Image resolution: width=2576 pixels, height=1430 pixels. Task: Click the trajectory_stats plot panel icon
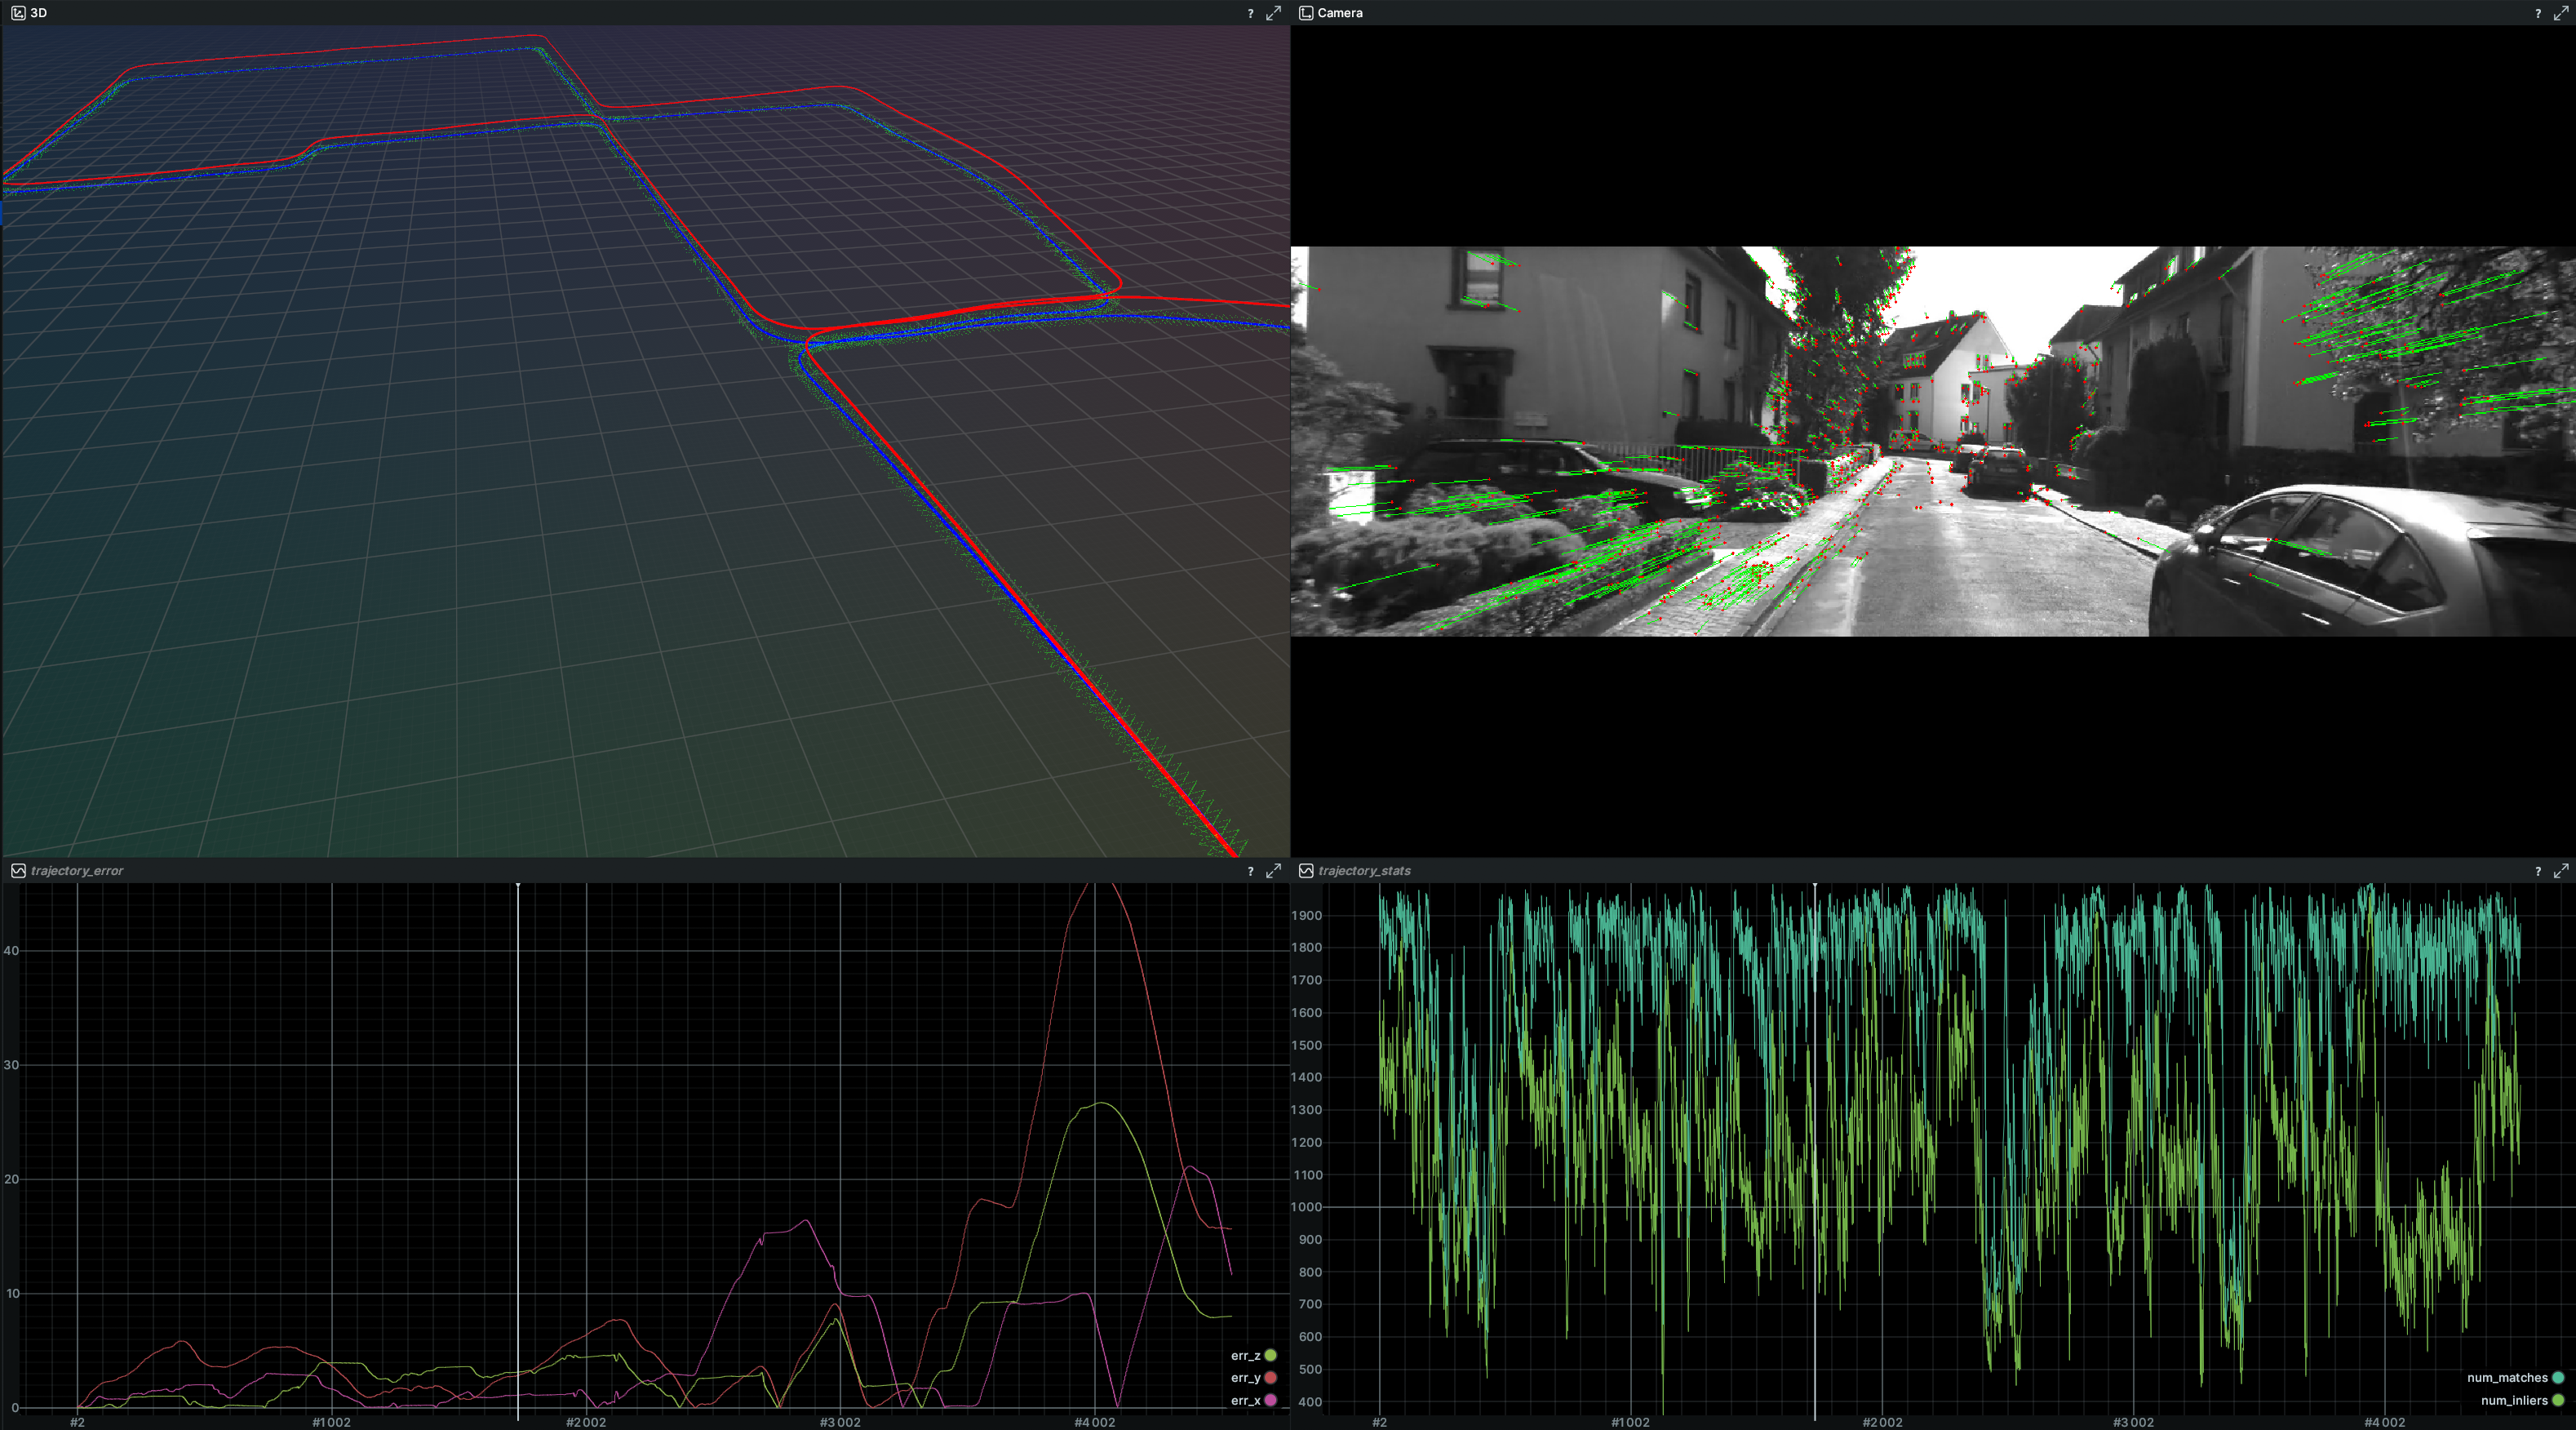click(x=1306, y=871)
